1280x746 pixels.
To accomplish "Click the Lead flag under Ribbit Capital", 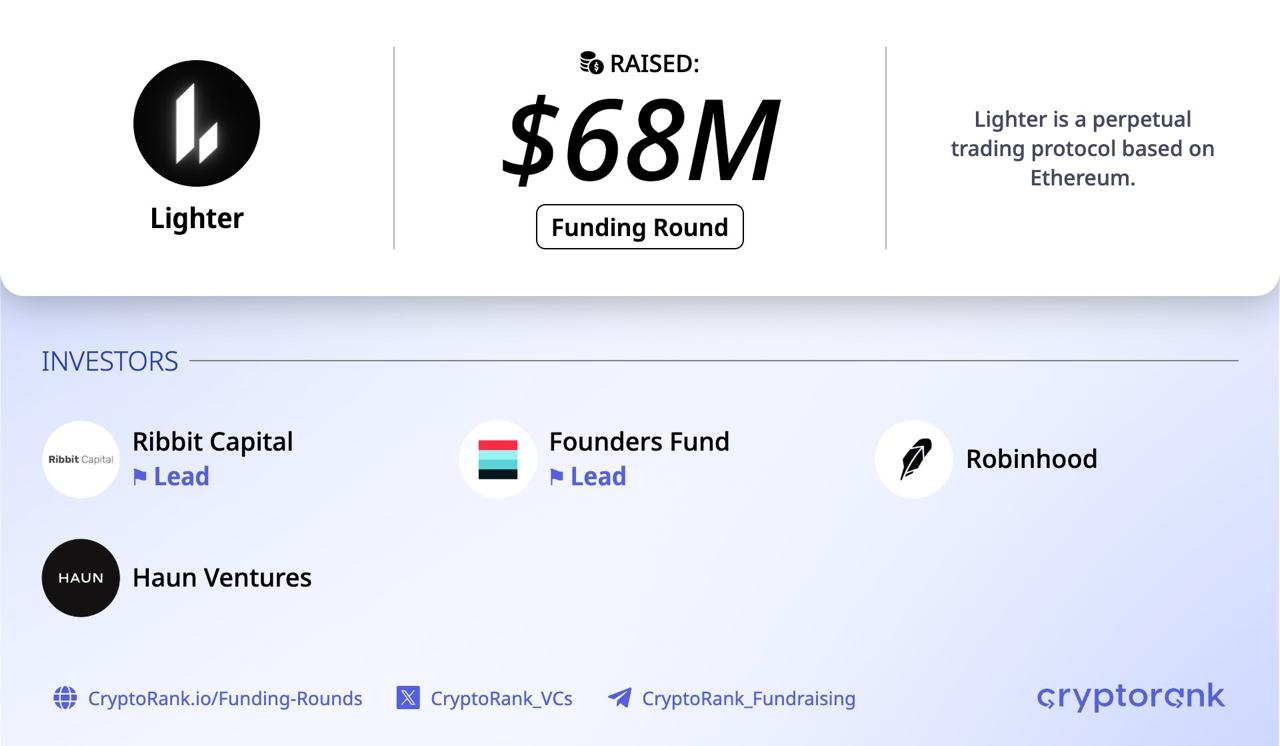I will point(140,477).
